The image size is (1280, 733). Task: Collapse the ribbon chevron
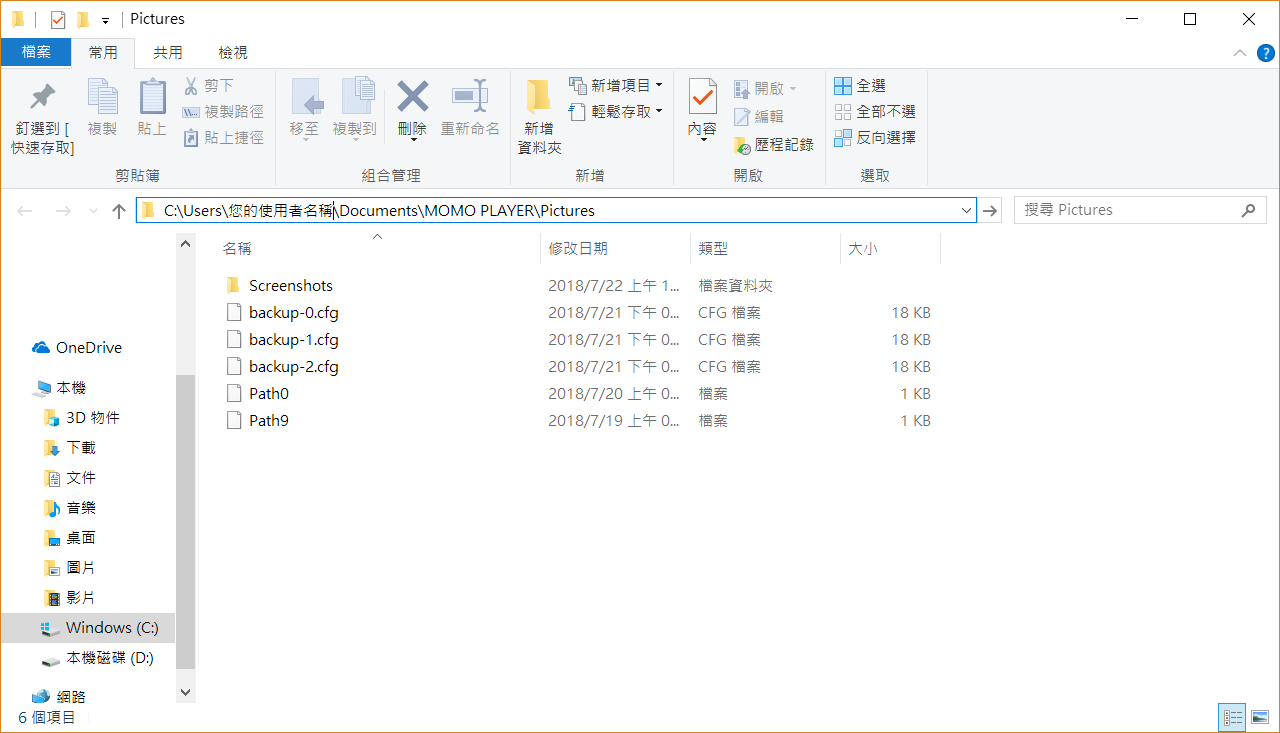pos(1240,53)
